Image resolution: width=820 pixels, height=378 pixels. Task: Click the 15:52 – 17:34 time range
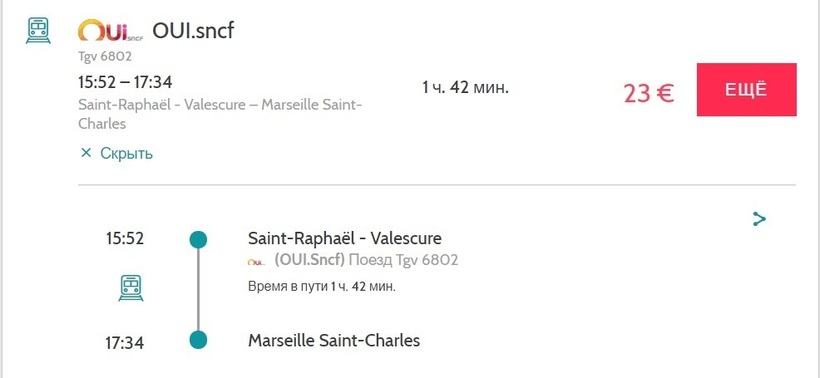coord(125,83)
